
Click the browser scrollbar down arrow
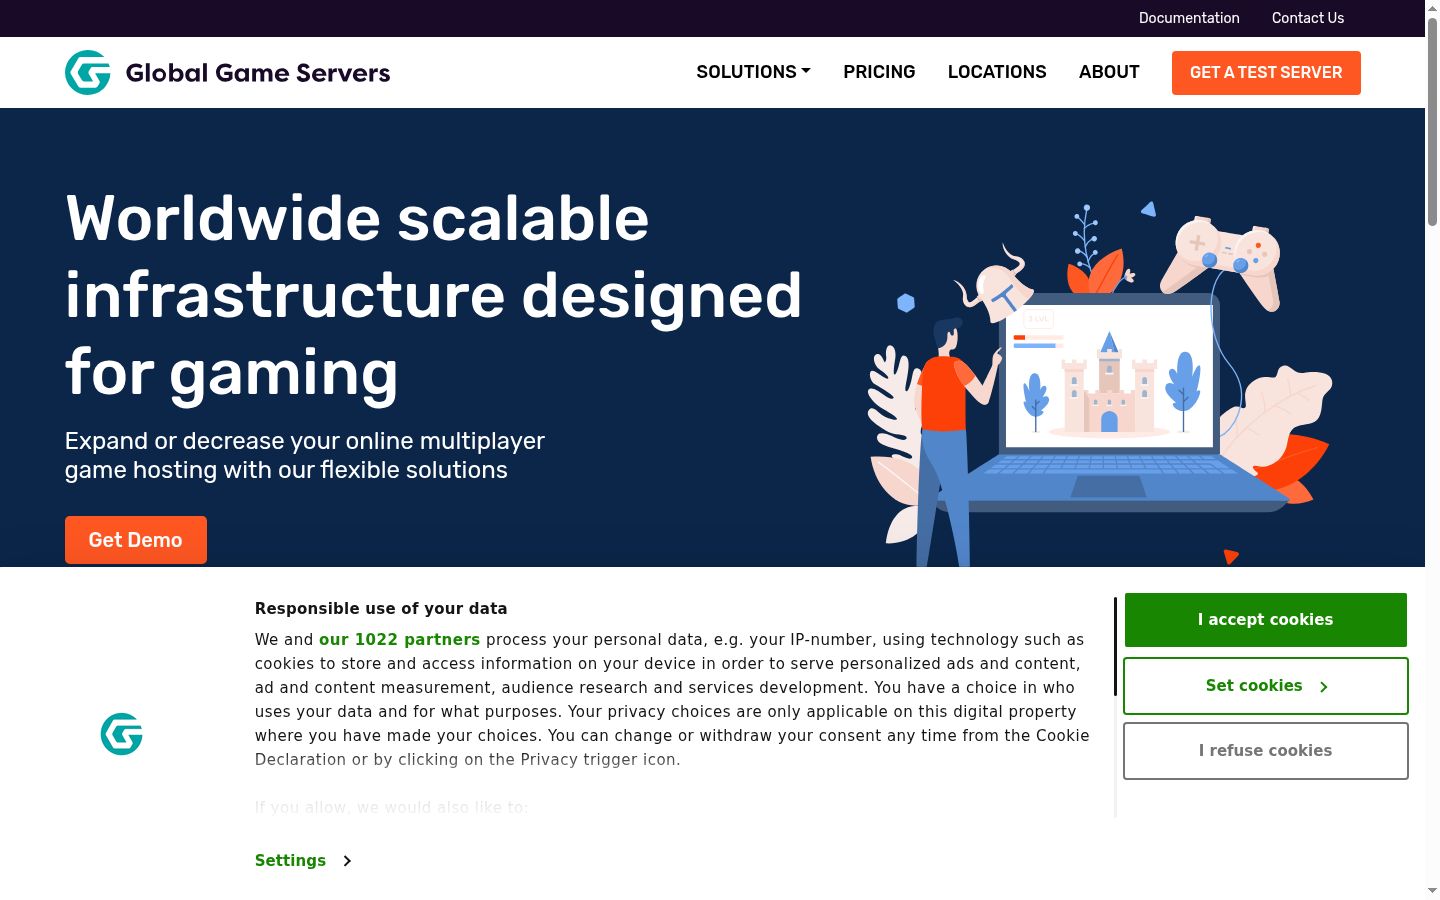point(1432,890)
